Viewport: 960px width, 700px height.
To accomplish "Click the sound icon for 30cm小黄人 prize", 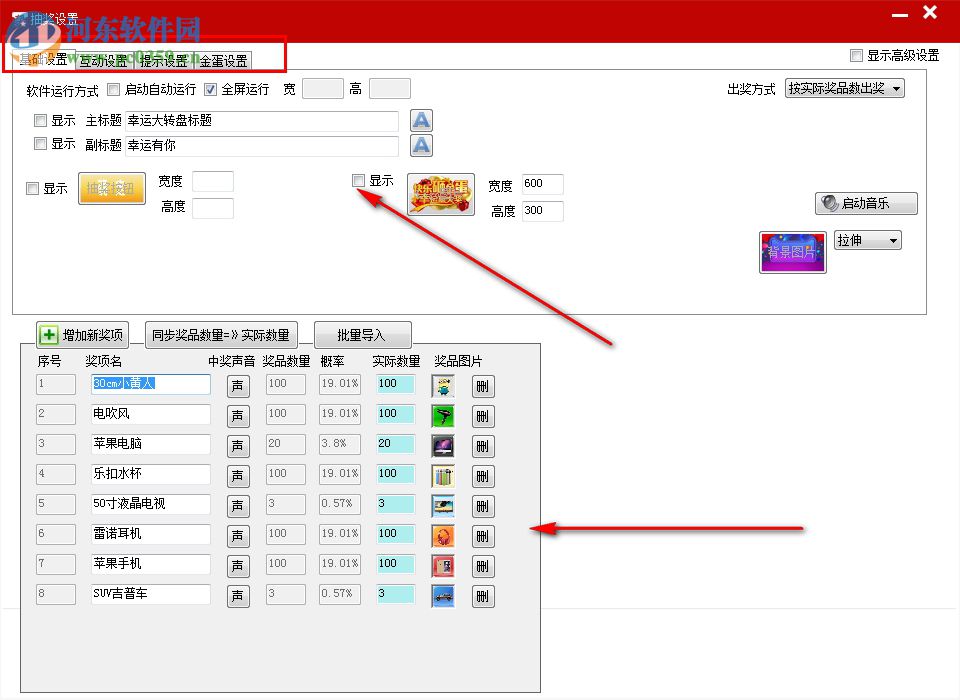I will click(x=238, y=385).
